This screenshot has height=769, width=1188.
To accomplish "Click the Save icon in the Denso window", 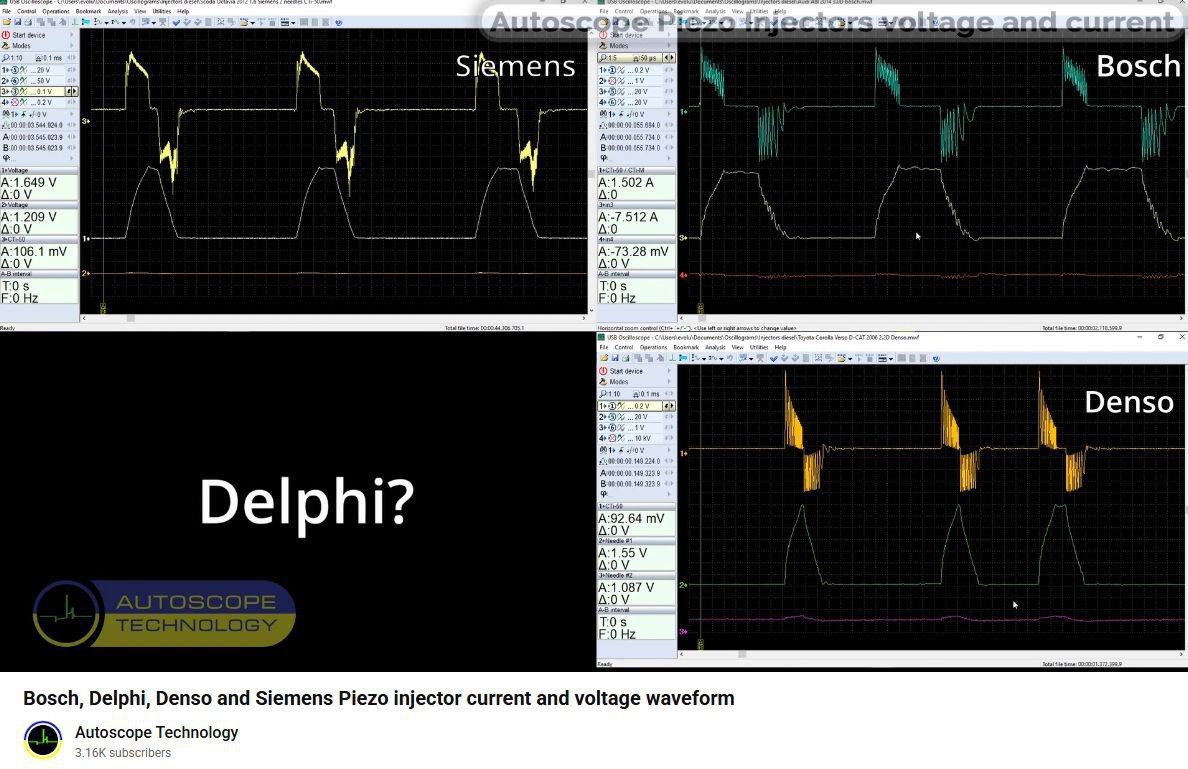I will tap(614, 358).
